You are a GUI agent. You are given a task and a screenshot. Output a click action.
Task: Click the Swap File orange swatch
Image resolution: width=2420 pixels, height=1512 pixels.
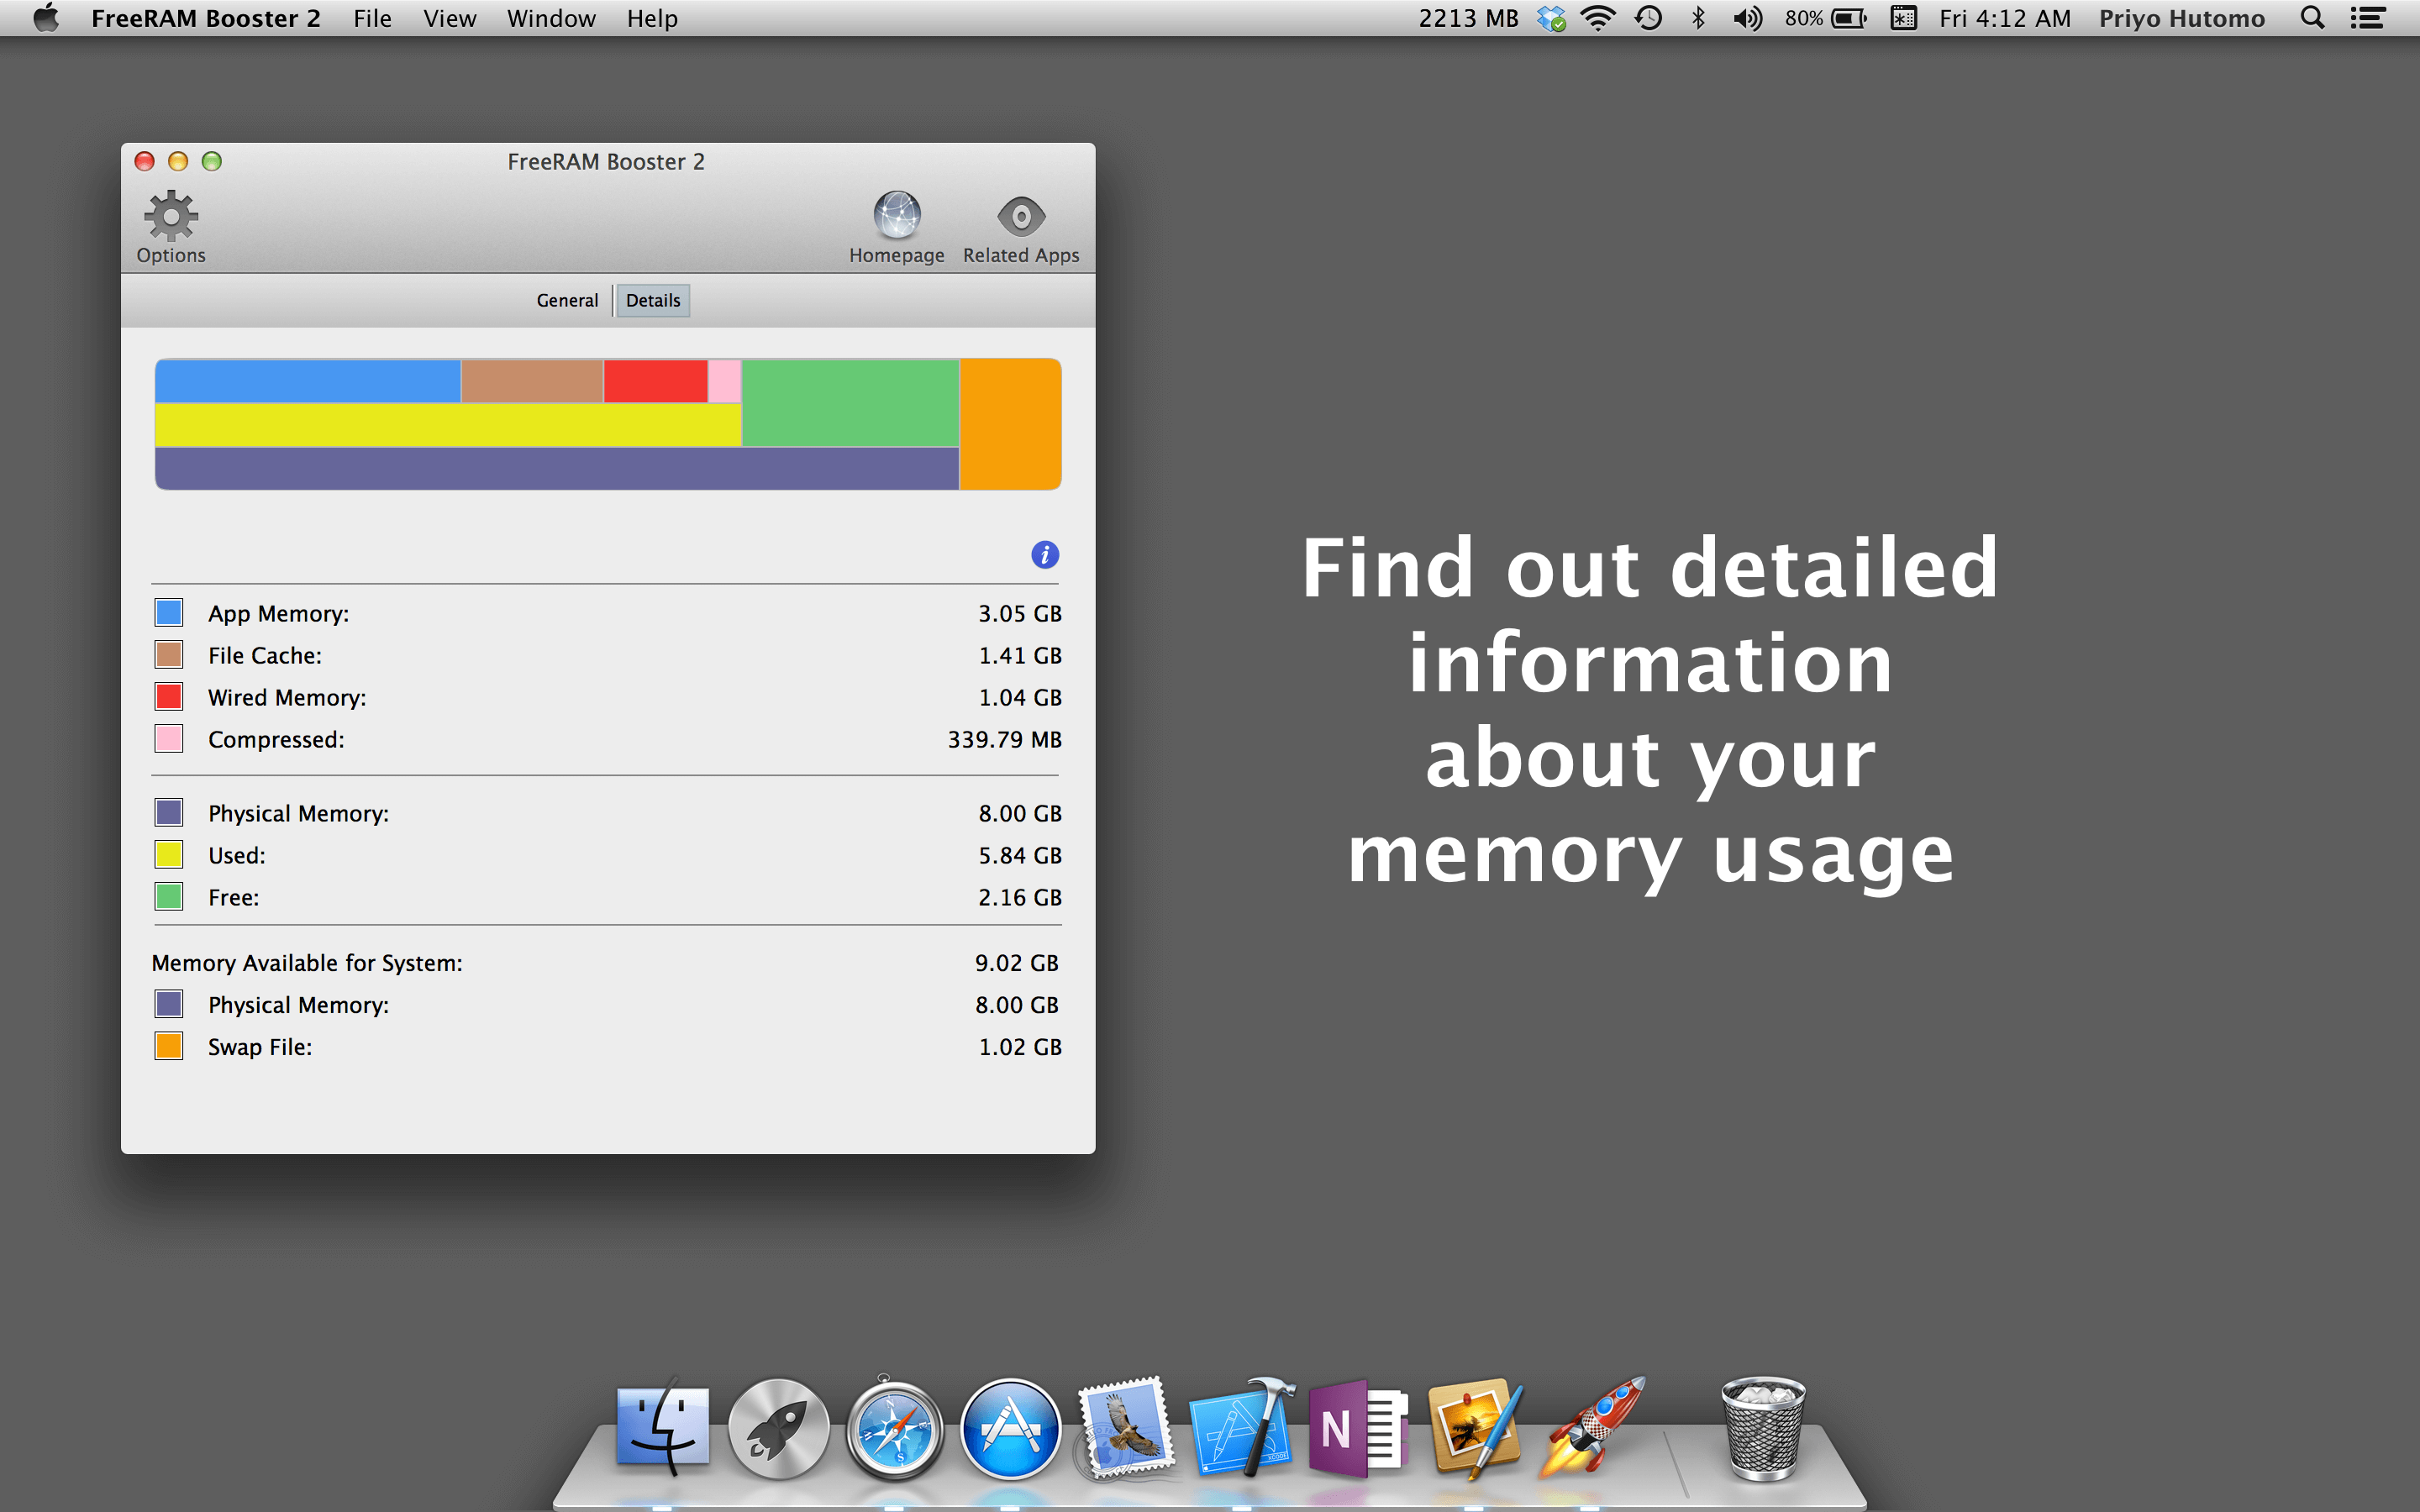click(169, 1046)
